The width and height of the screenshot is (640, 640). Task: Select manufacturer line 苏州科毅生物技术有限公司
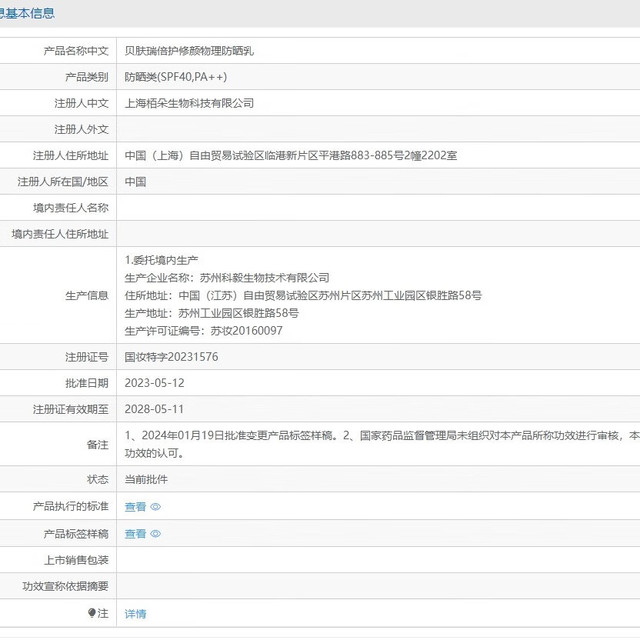(227, 278)
